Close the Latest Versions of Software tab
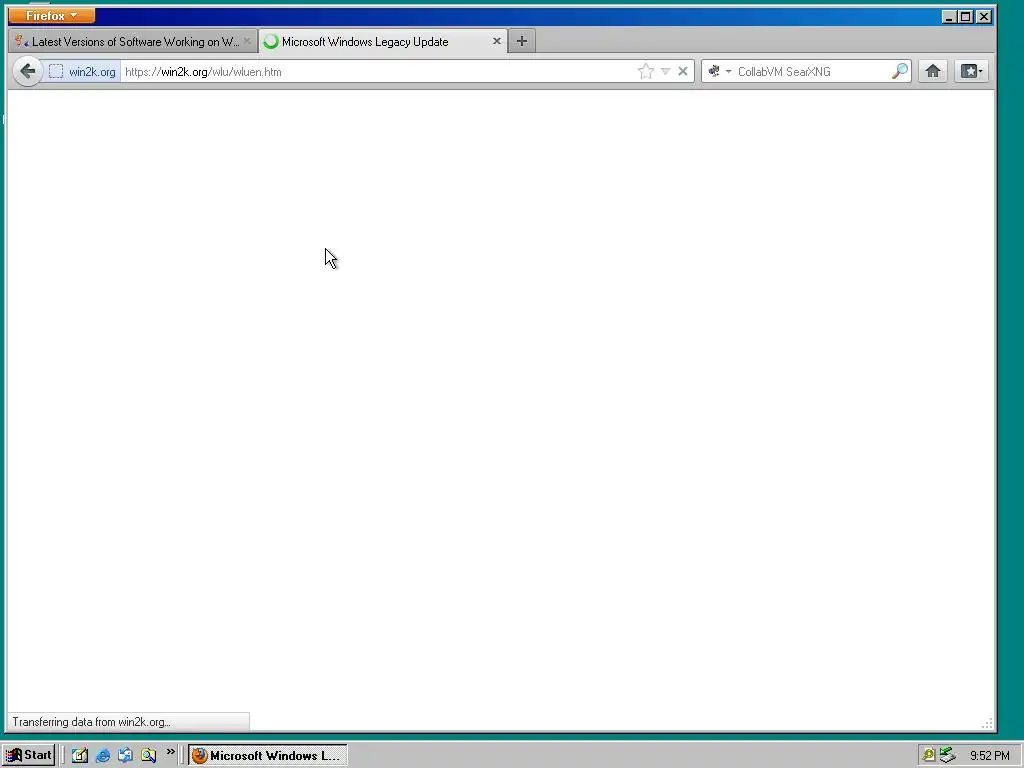The height and width of the screenshot is (768, 1024). [x=247, y=41]
